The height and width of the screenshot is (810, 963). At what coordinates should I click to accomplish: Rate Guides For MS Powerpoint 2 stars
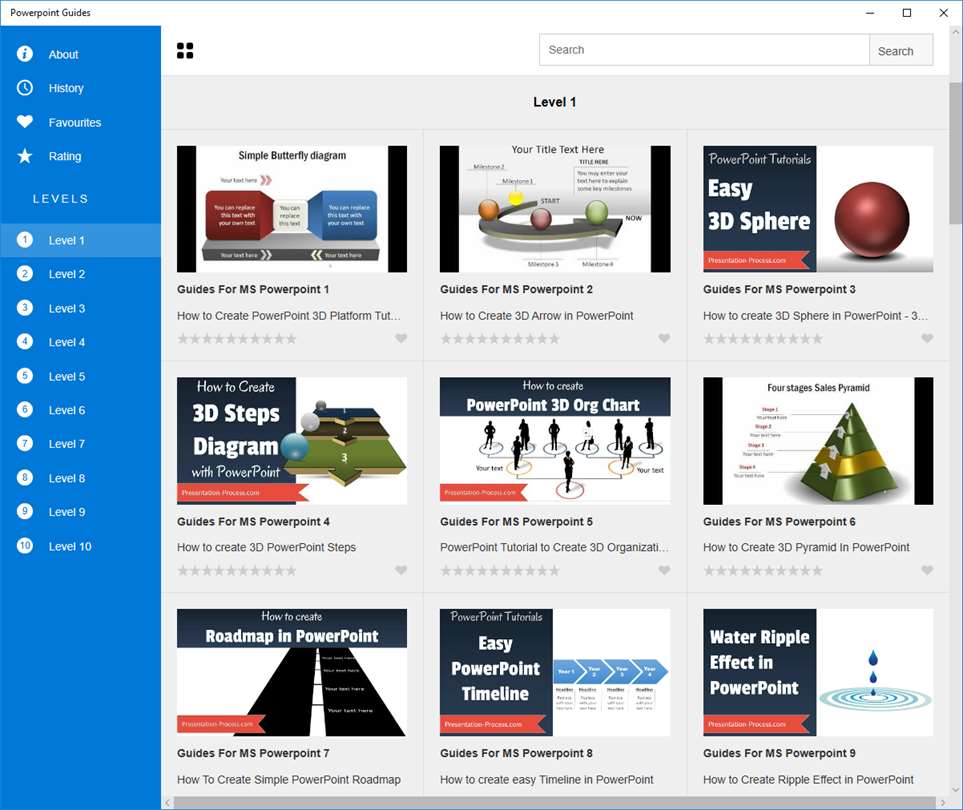499,338
